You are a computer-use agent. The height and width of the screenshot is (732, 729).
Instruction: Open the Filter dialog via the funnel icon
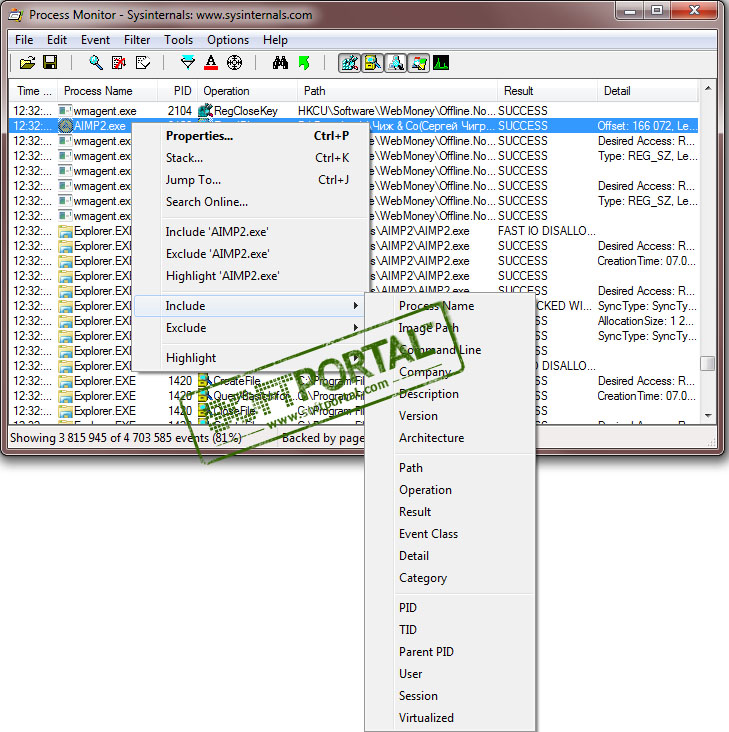pyautogui.click(x=188, y=63)
